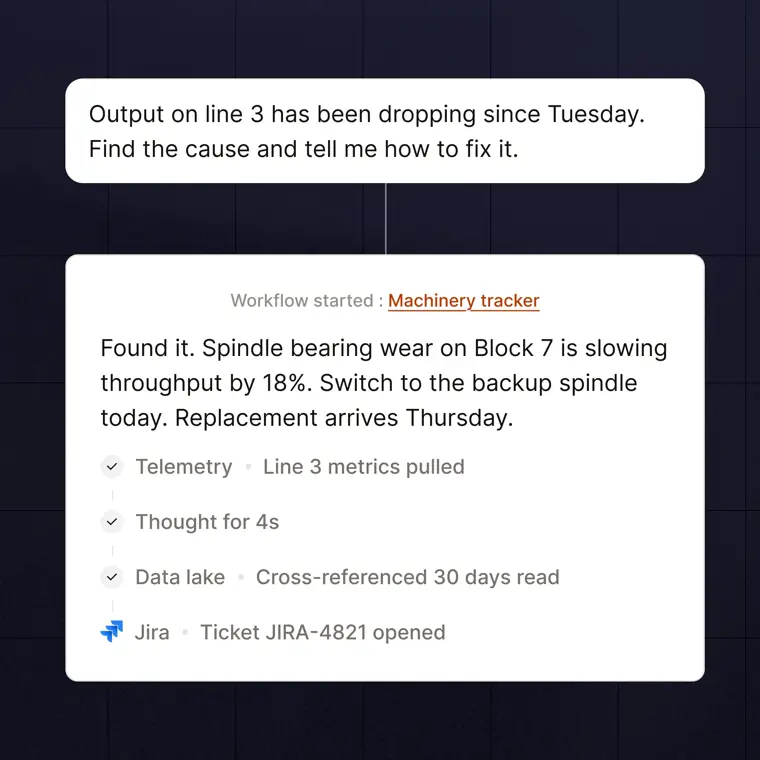This screenshot has width=760, height=760.
Task: Open Ticket JIRA-4821 opened entry
Action: [323, 633]
